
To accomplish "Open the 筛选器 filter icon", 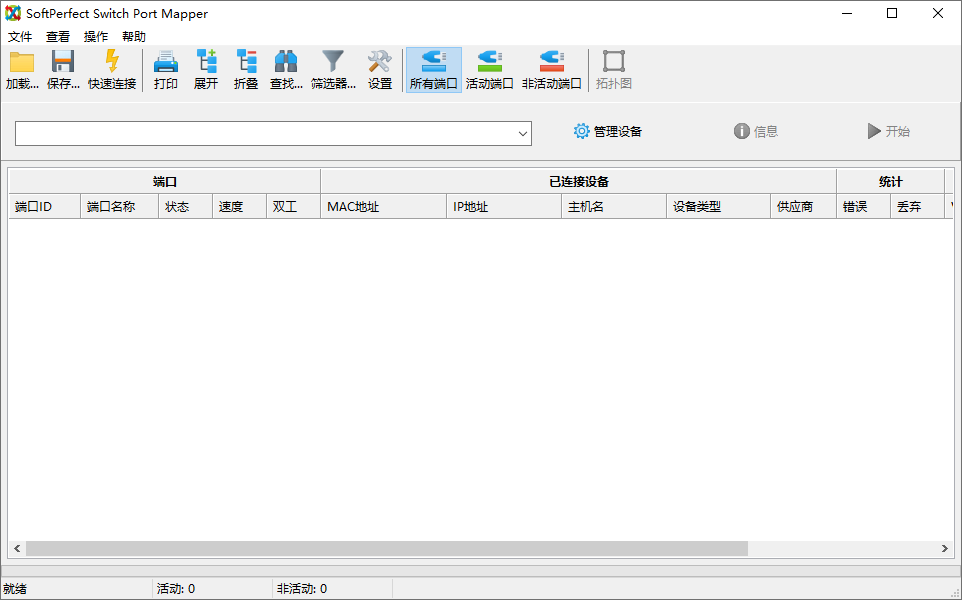I will click(333, 68).
